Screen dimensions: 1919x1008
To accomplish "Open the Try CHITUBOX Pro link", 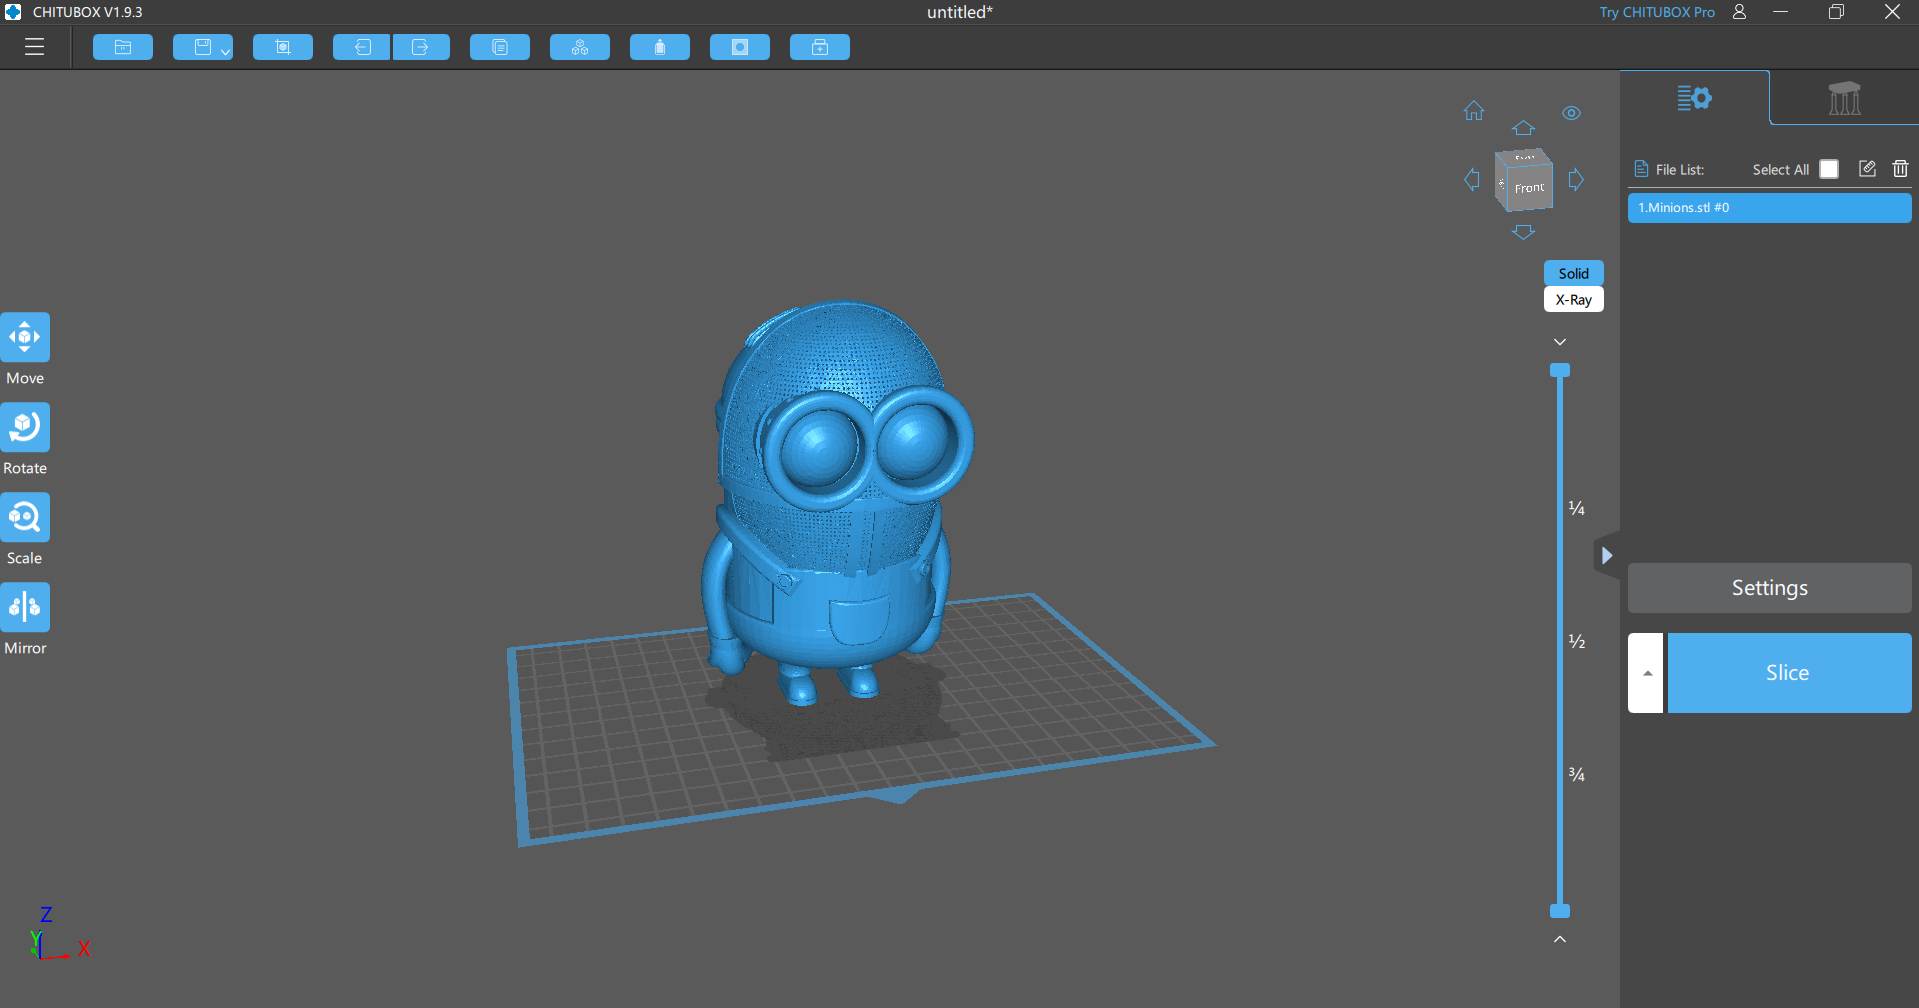I will click(x=1657, y=12).
